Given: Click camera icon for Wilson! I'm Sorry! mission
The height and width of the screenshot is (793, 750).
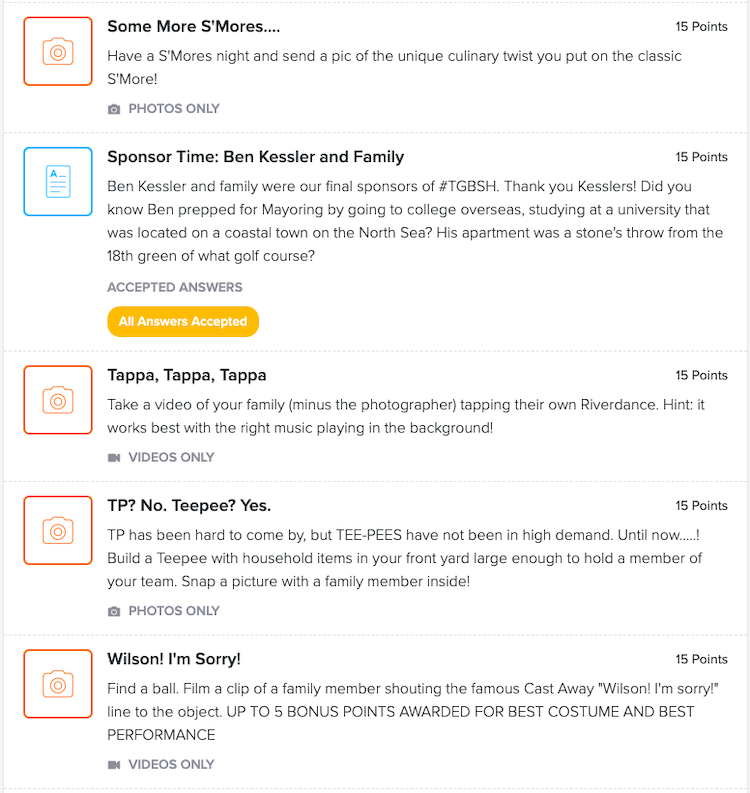Looking at the screenshot, I should pyautogui.click(x=58, y=684).
